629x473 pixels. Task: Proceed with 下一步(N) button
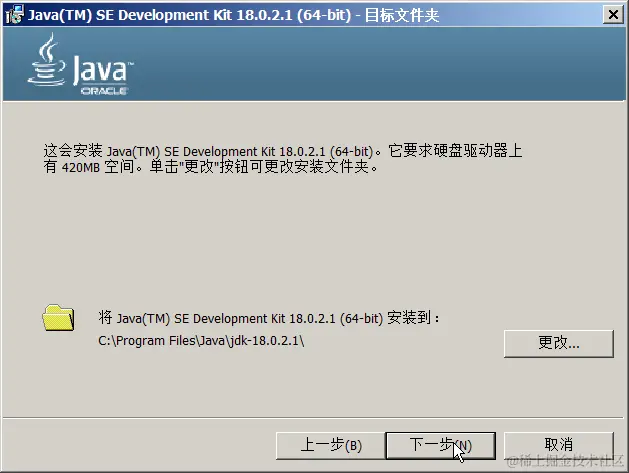(440, 446)
